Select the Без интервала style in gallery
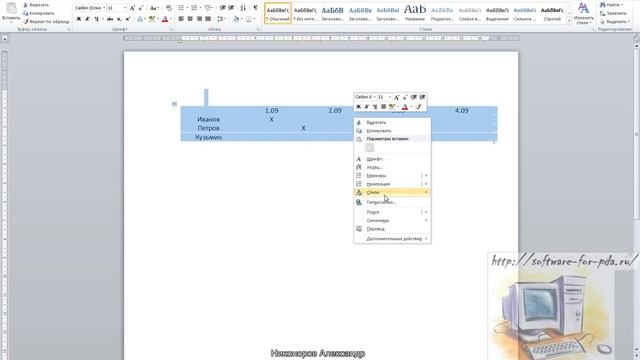Image resolution: width=640 pixels, height=360 pixels. [305, 13]
